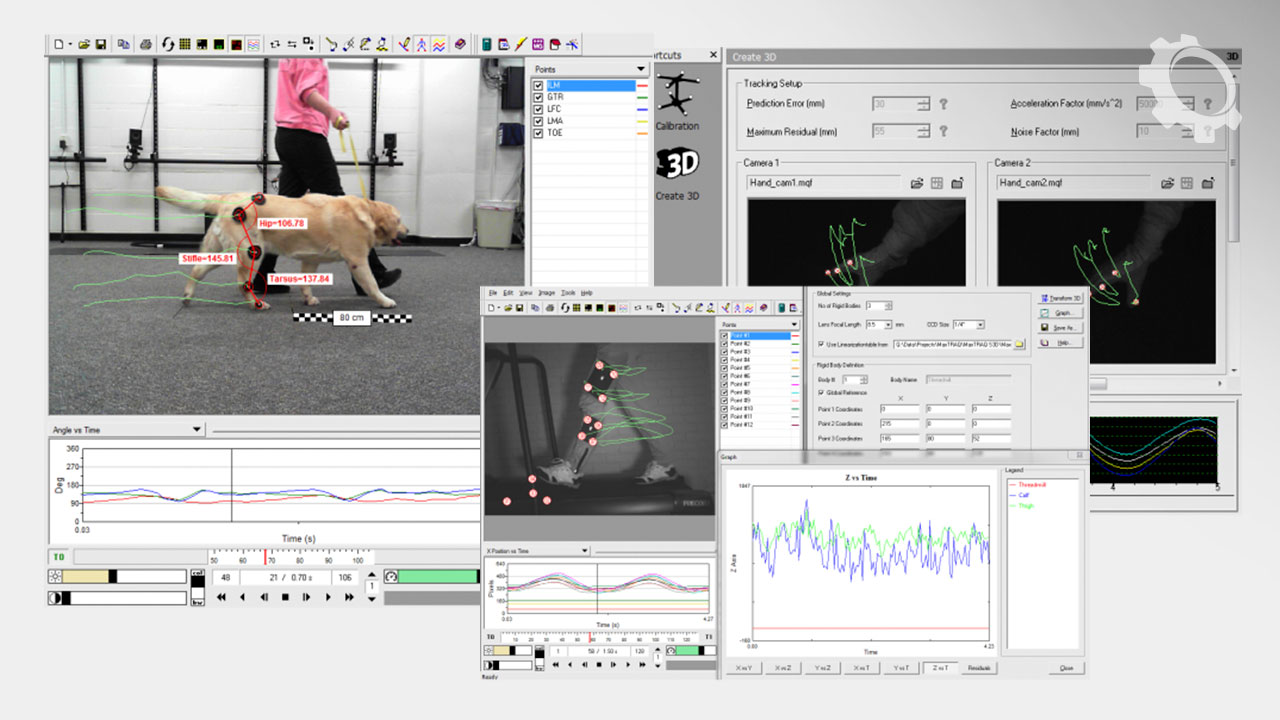Screen dimensions: 1280x720
Task: Open the Camera 1 file browse folder icon
Action: tap(917, 183)
